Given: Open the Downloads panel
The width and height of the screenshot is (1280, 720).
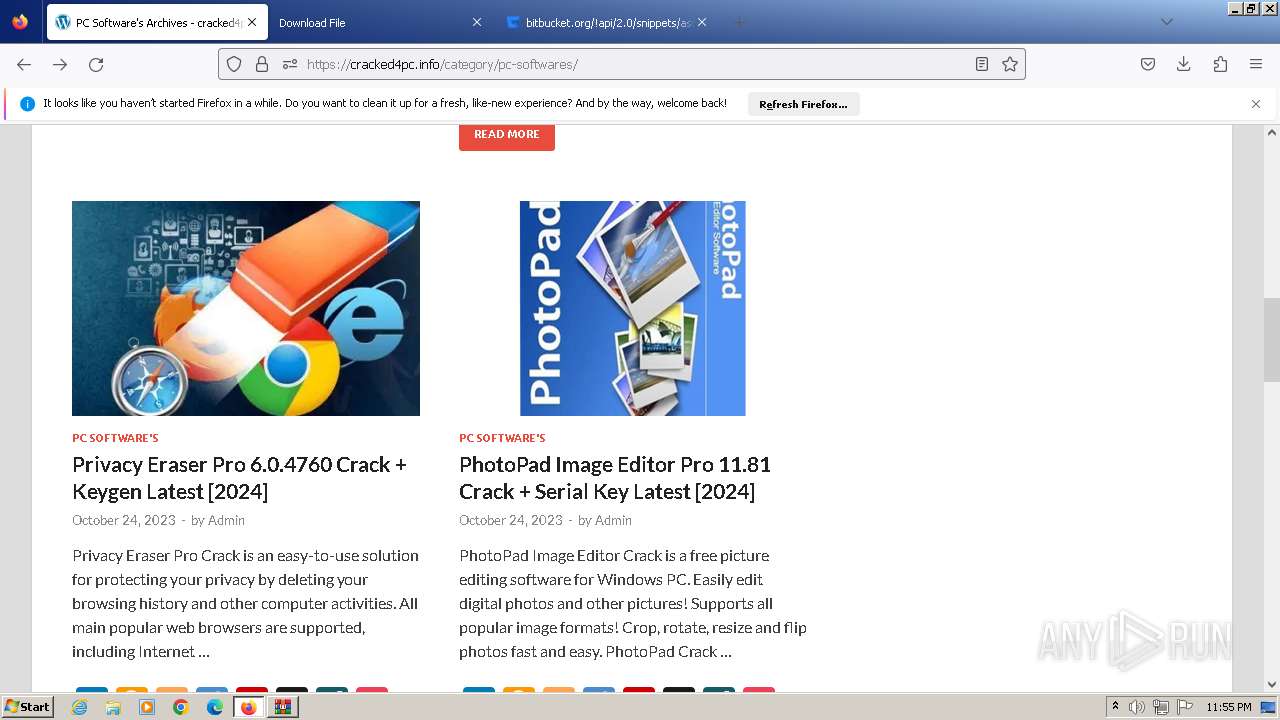Looking at the screenshot, I should 1184,64.
